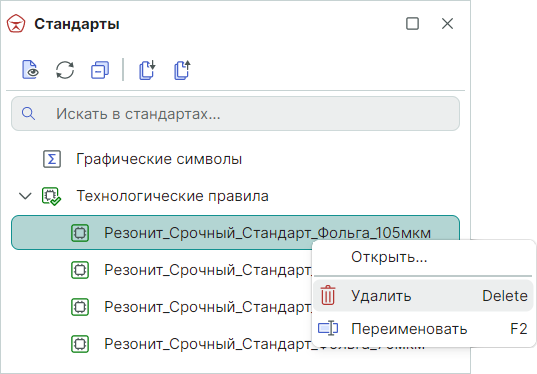Collapse all tree items icon
This screenshot has width=537, height=374.
[100, 70]
